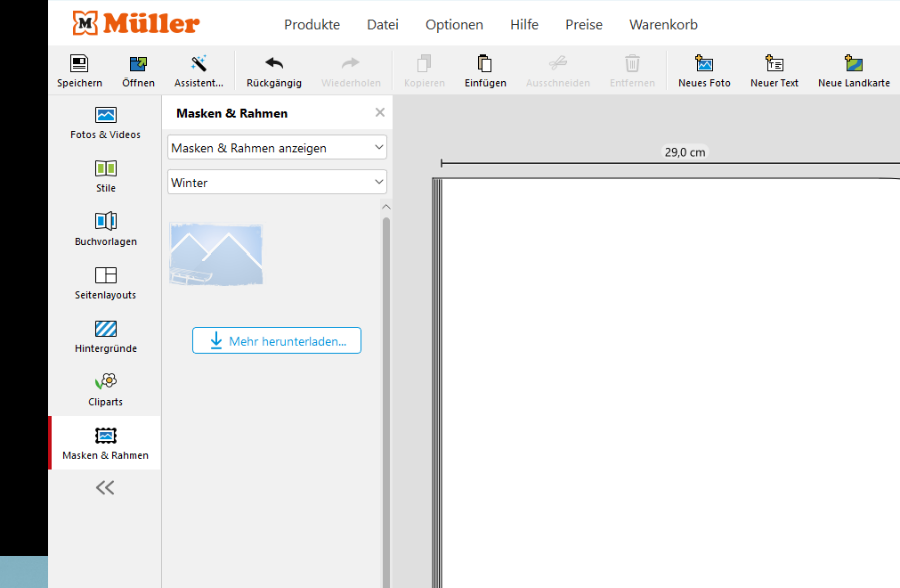
Task: Open the Fotos & Videos panel
Action: click(x=106, y=123)
